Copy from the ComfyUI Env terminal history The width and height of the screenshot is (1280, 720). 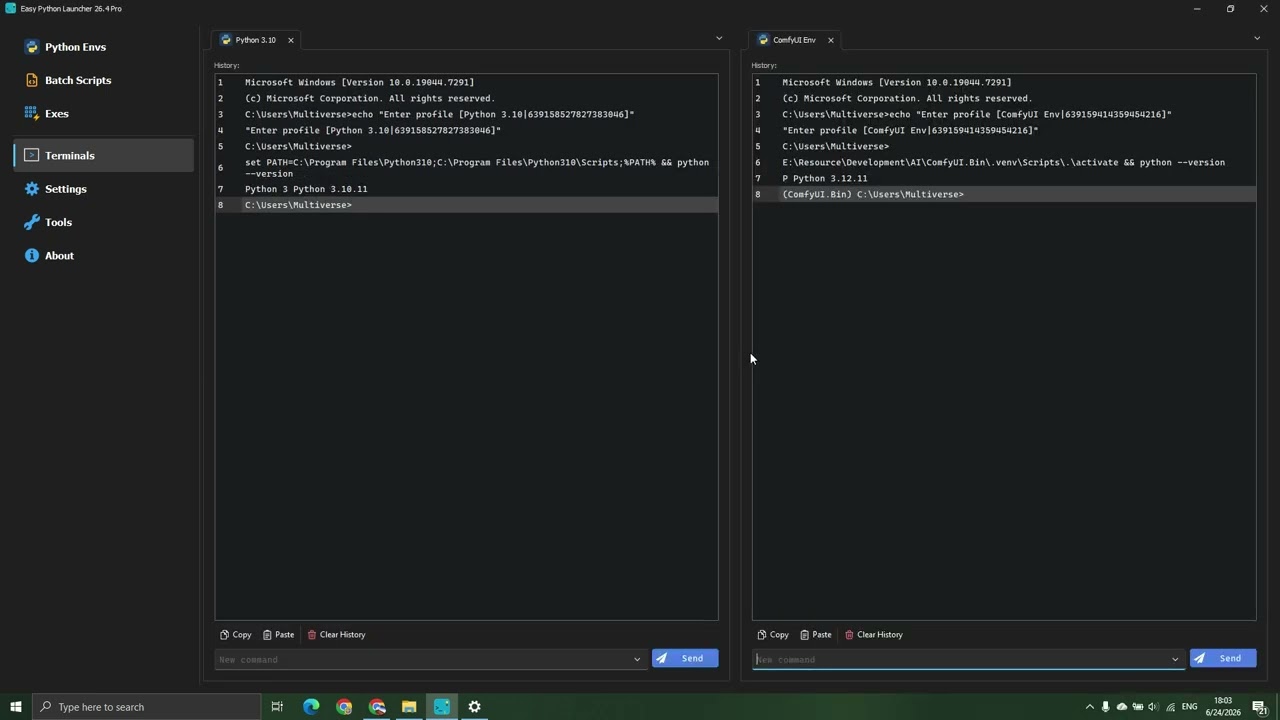(x=773, y=635)
